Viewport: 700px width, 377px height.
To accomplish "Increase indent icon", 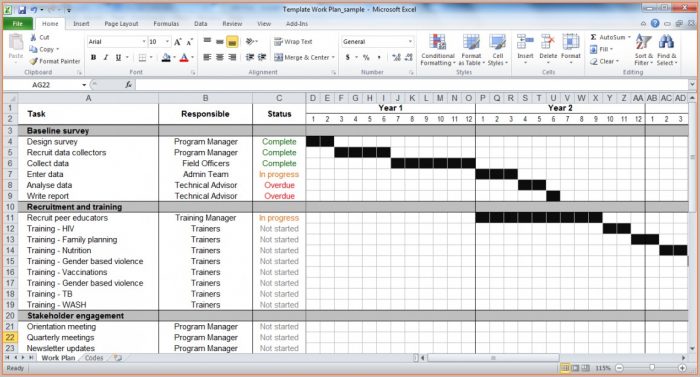I will click(x=262, y=57).
